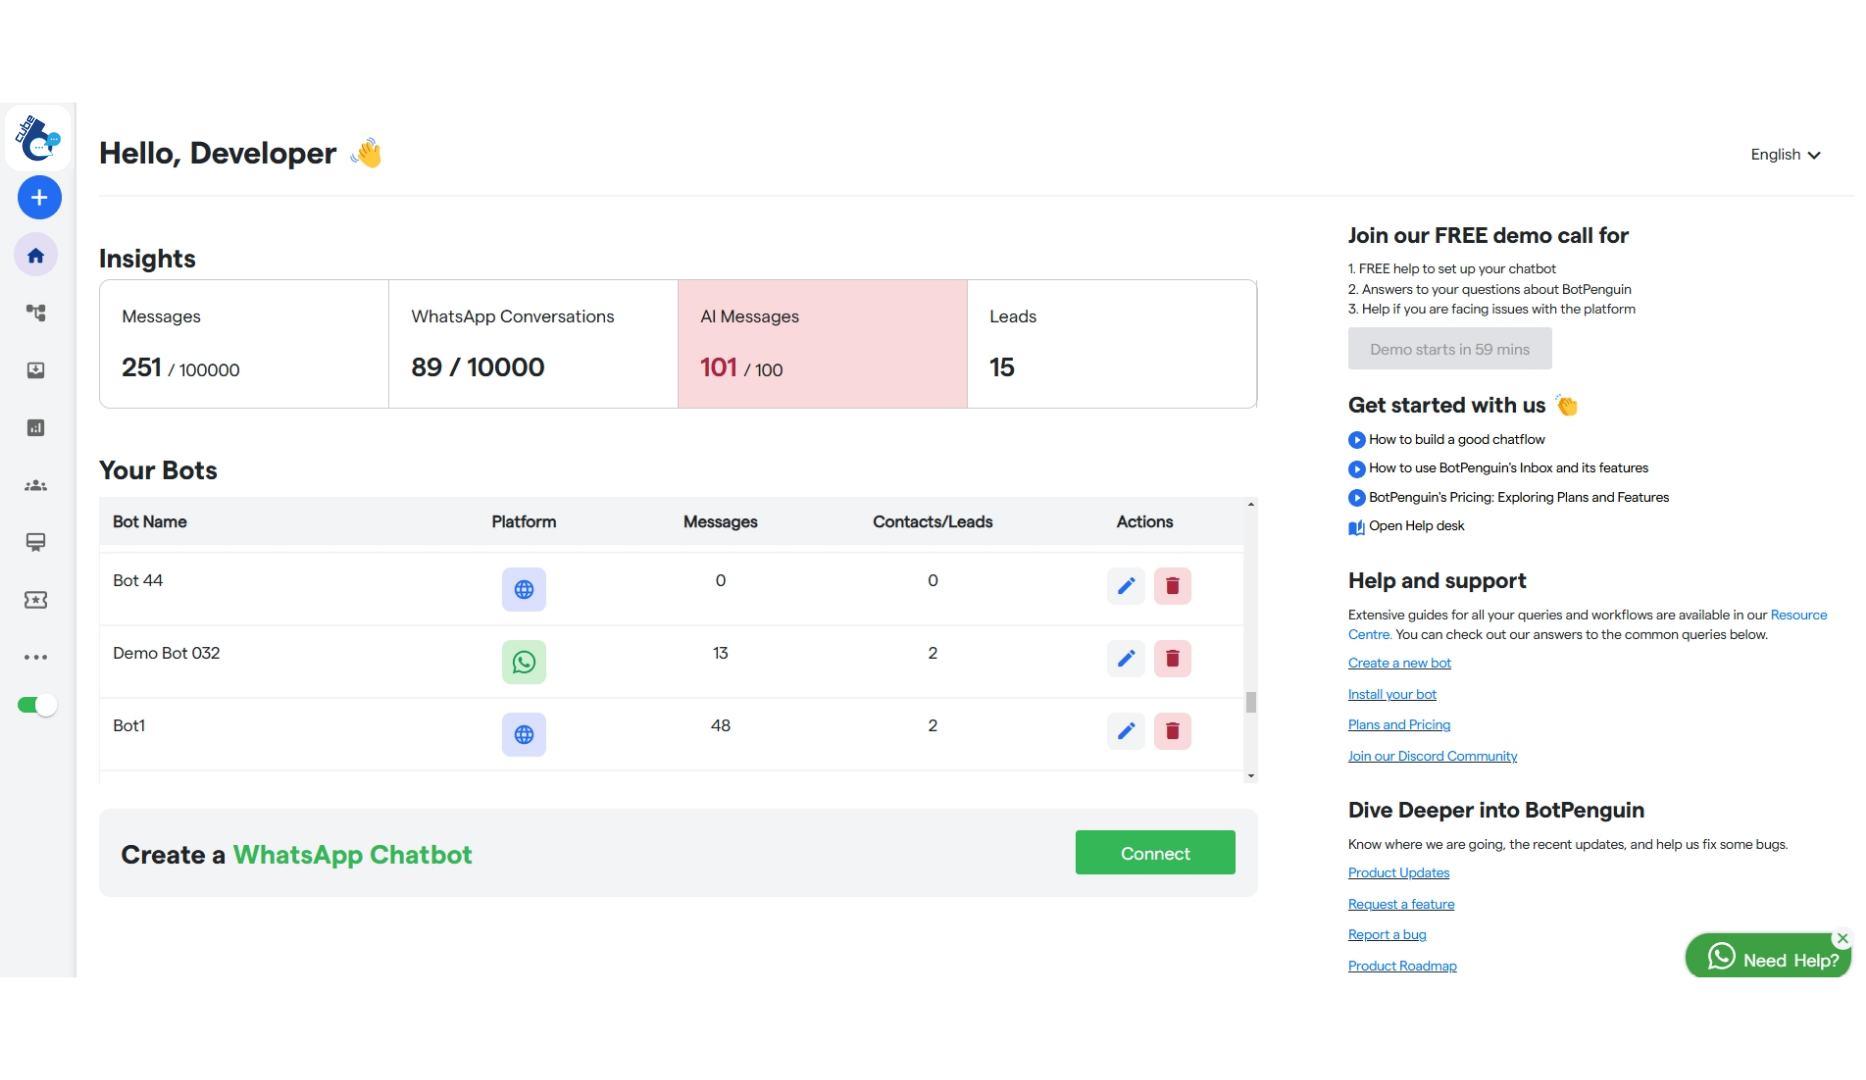Click the website platform icon for Bot1
The width and height of the screenshot is (1866, 1080).
pos(524,735)
